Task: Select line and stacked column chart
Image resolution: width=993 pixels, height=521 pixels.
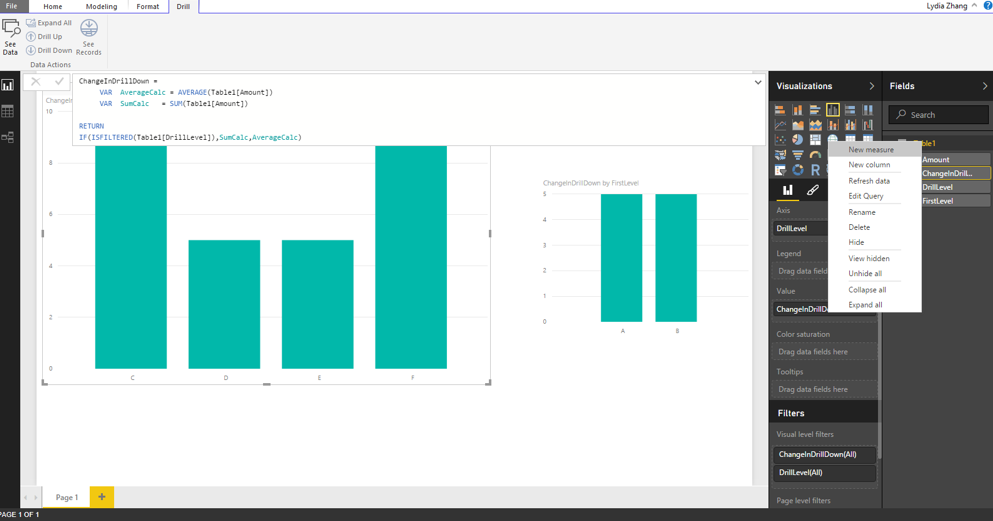Action: pos(833,125)
